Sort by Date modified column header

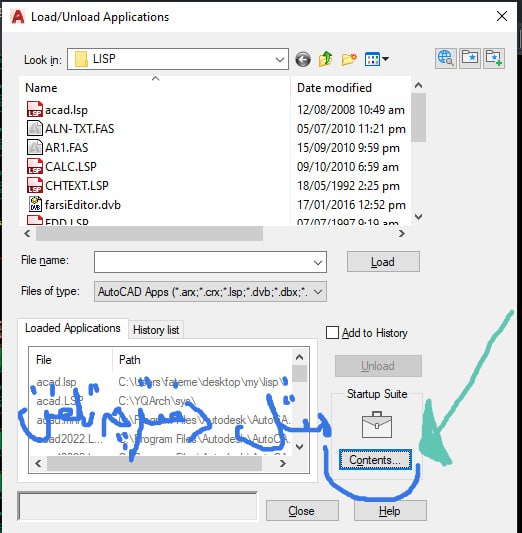point(350,87)
